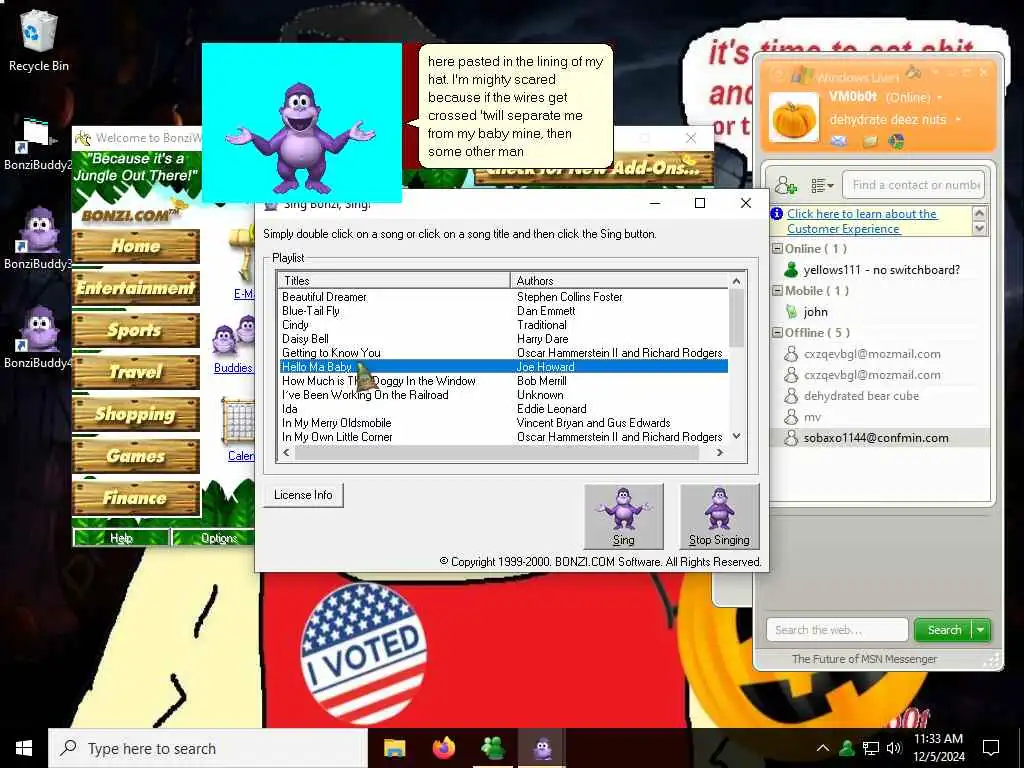This screenshot has height=768, width=1024.
Task: Click the Sing button with the Bonzi icon
Action: [624, 516]
